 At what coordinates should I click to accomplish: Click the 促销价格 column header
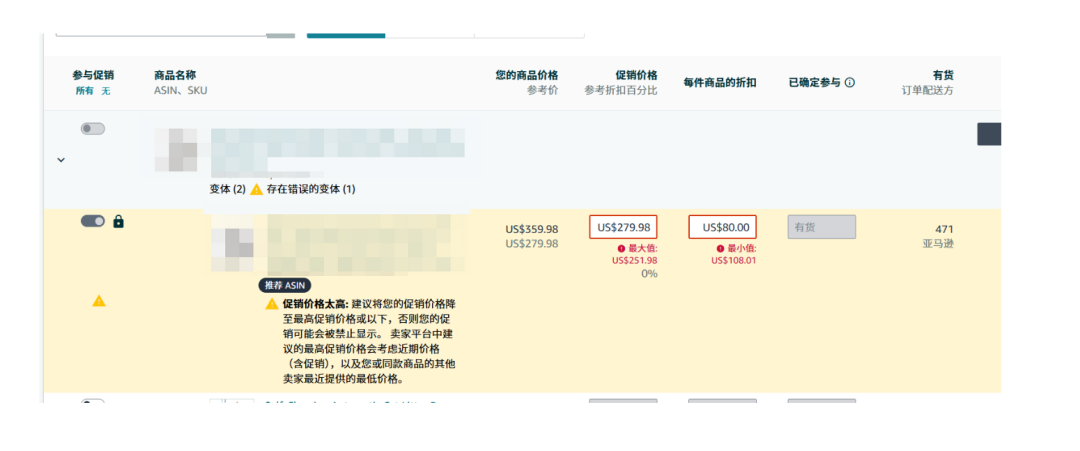tap(636, 75)
